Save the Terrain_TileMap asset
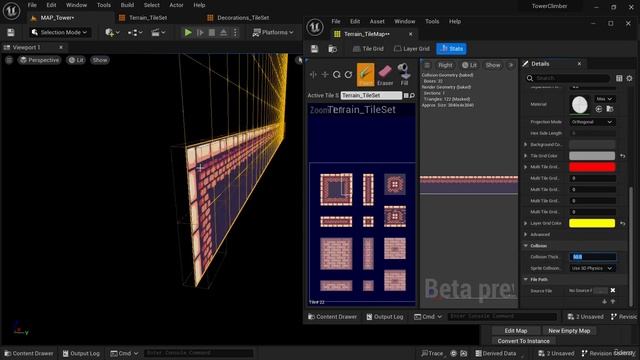Image resolution: width=640 pixels, height=360 pixels. 314,49
